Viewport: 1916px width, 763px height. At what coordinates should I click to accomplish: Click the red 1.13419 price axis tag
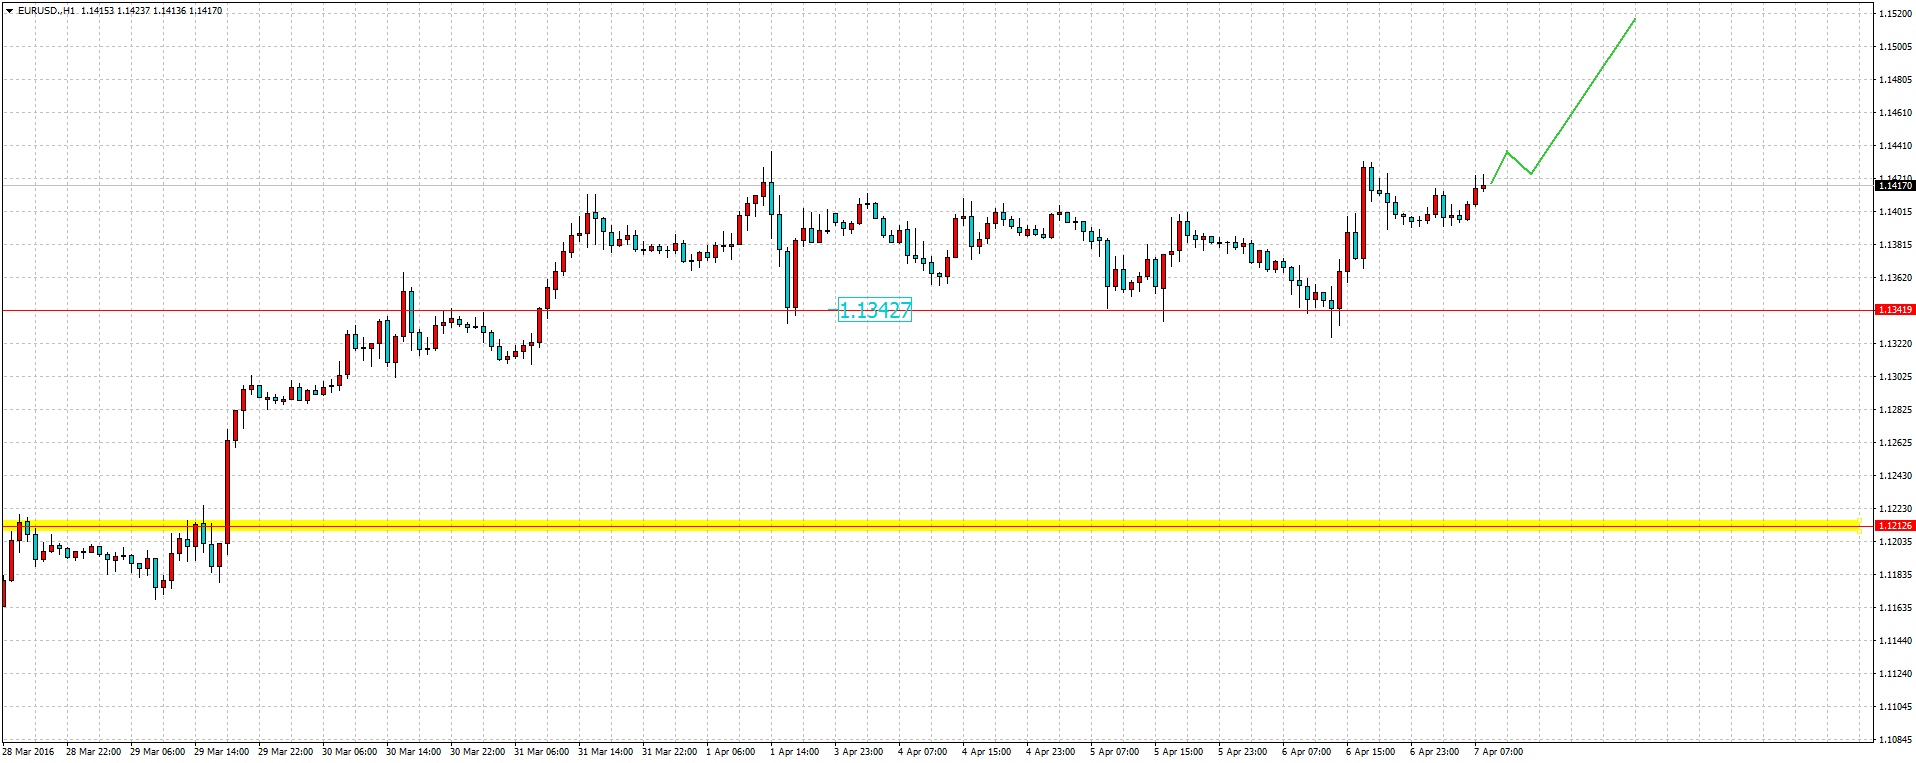point(1894,310)
